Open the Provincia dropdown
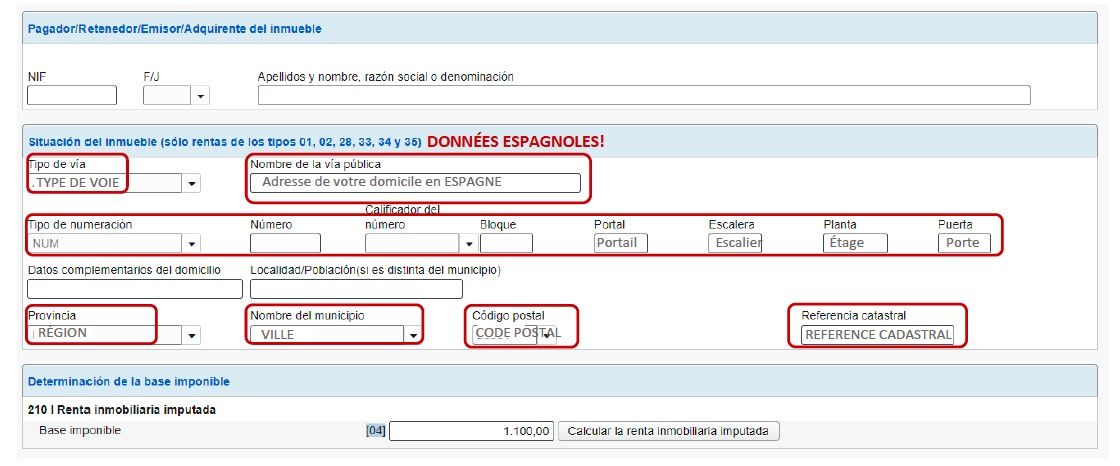The width and height of the screenshot is (1120, 466). click(192, 335)
